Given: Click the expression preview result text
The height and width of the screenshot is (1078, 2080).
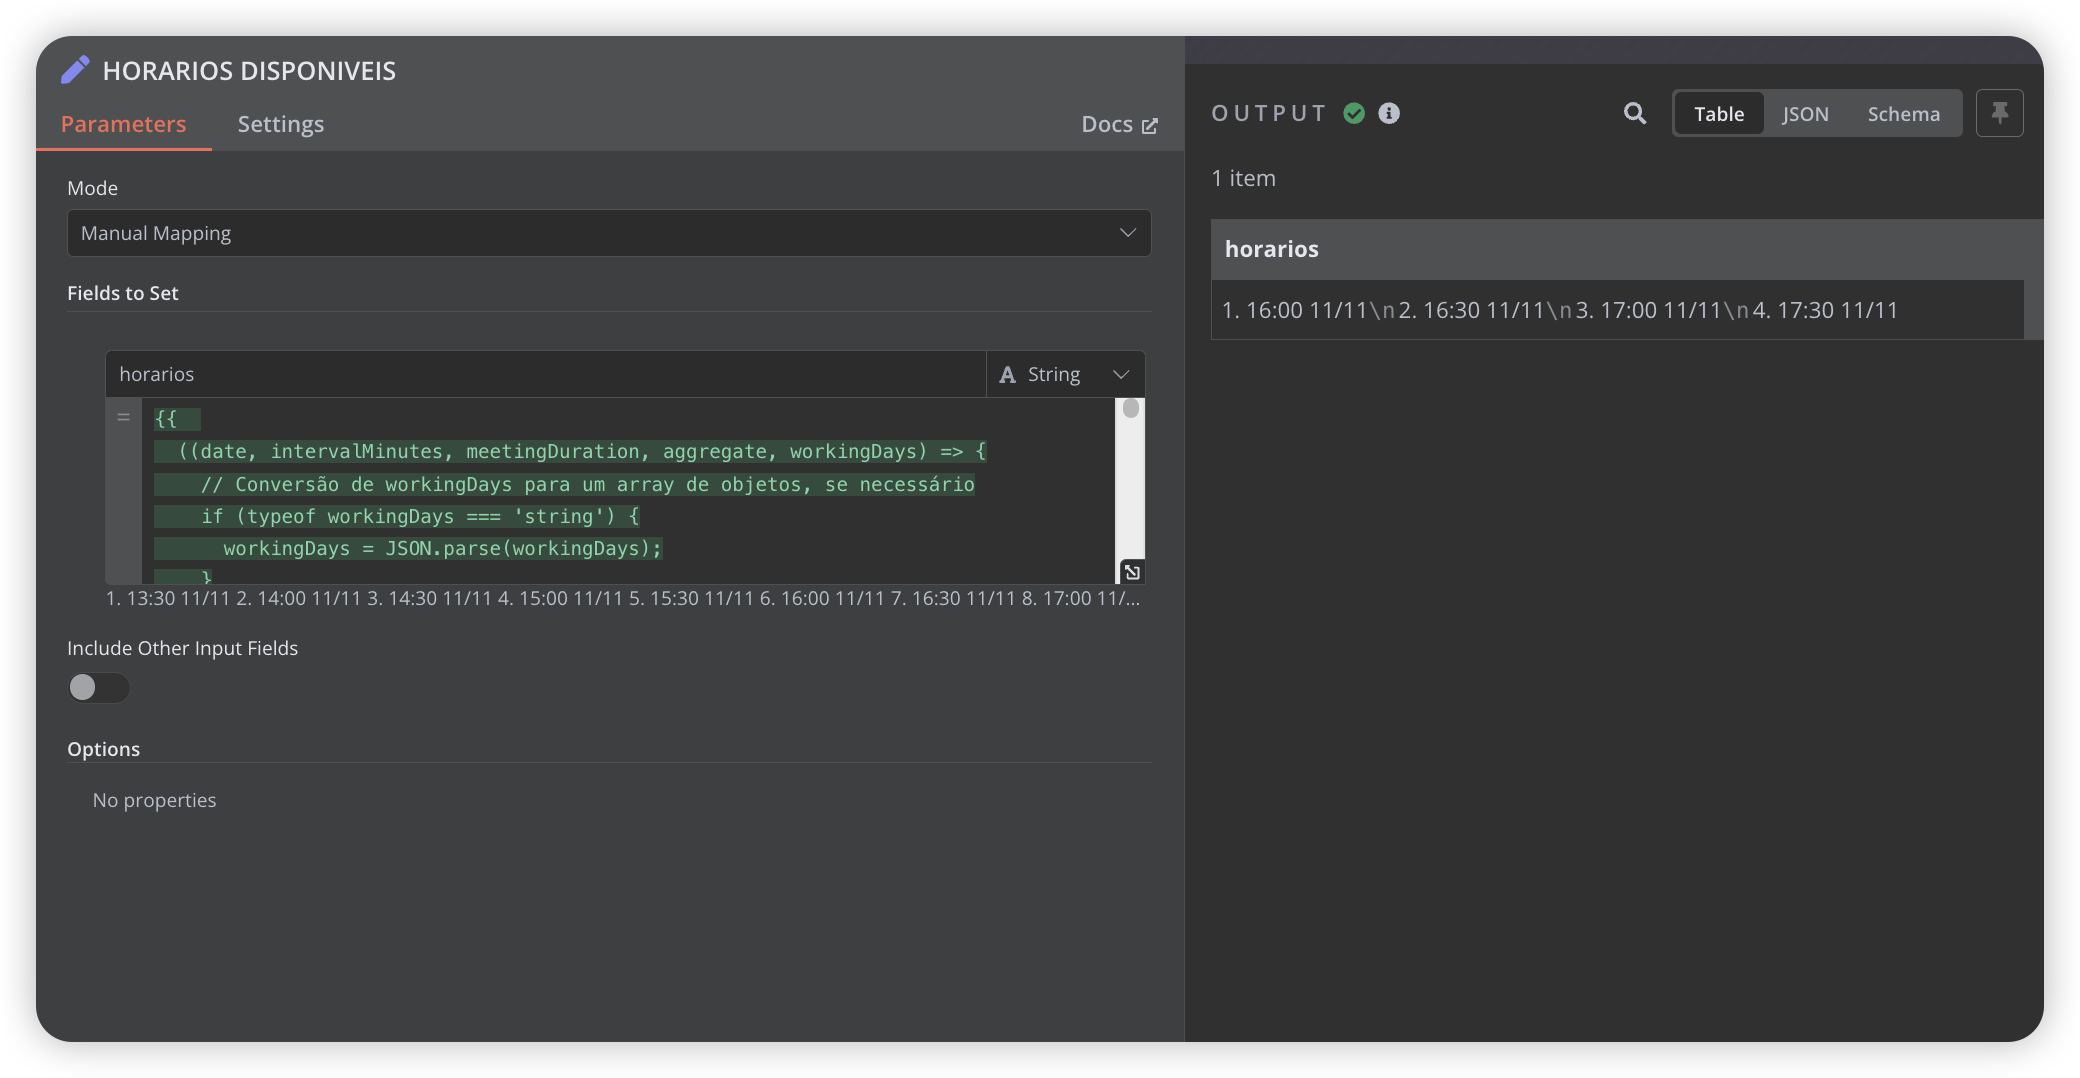Looking at the screenshot, I should pos(623,598).
